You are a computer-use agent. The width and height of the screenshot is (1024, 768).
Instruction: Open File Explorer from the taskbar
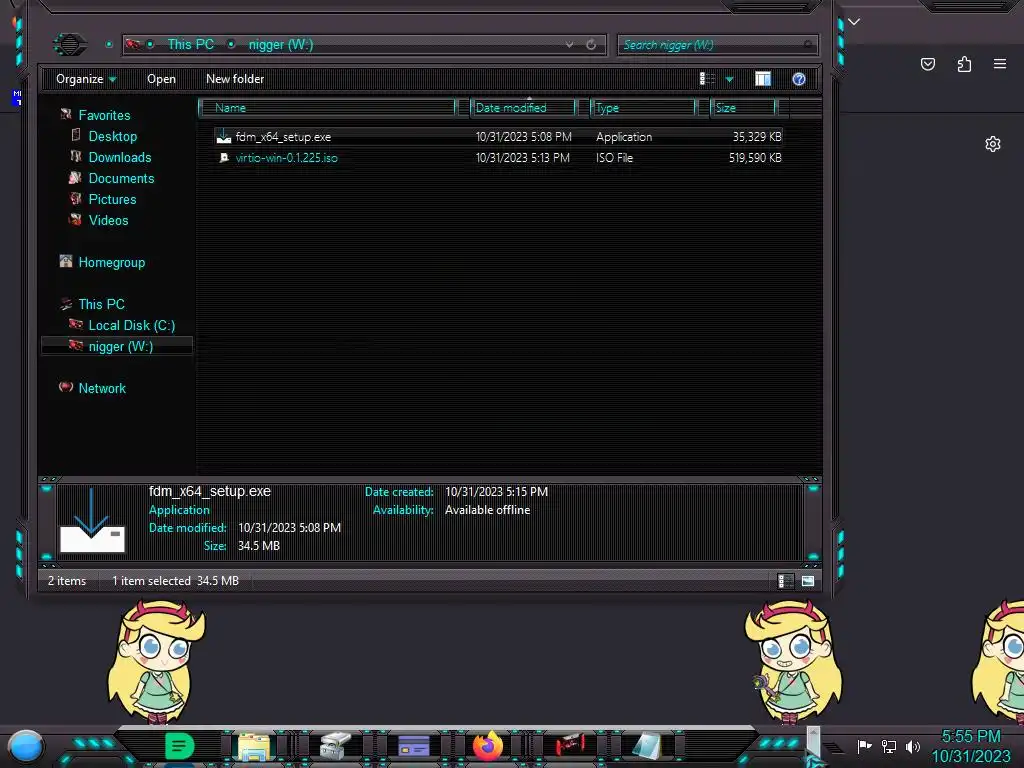[x=254, y=746]
